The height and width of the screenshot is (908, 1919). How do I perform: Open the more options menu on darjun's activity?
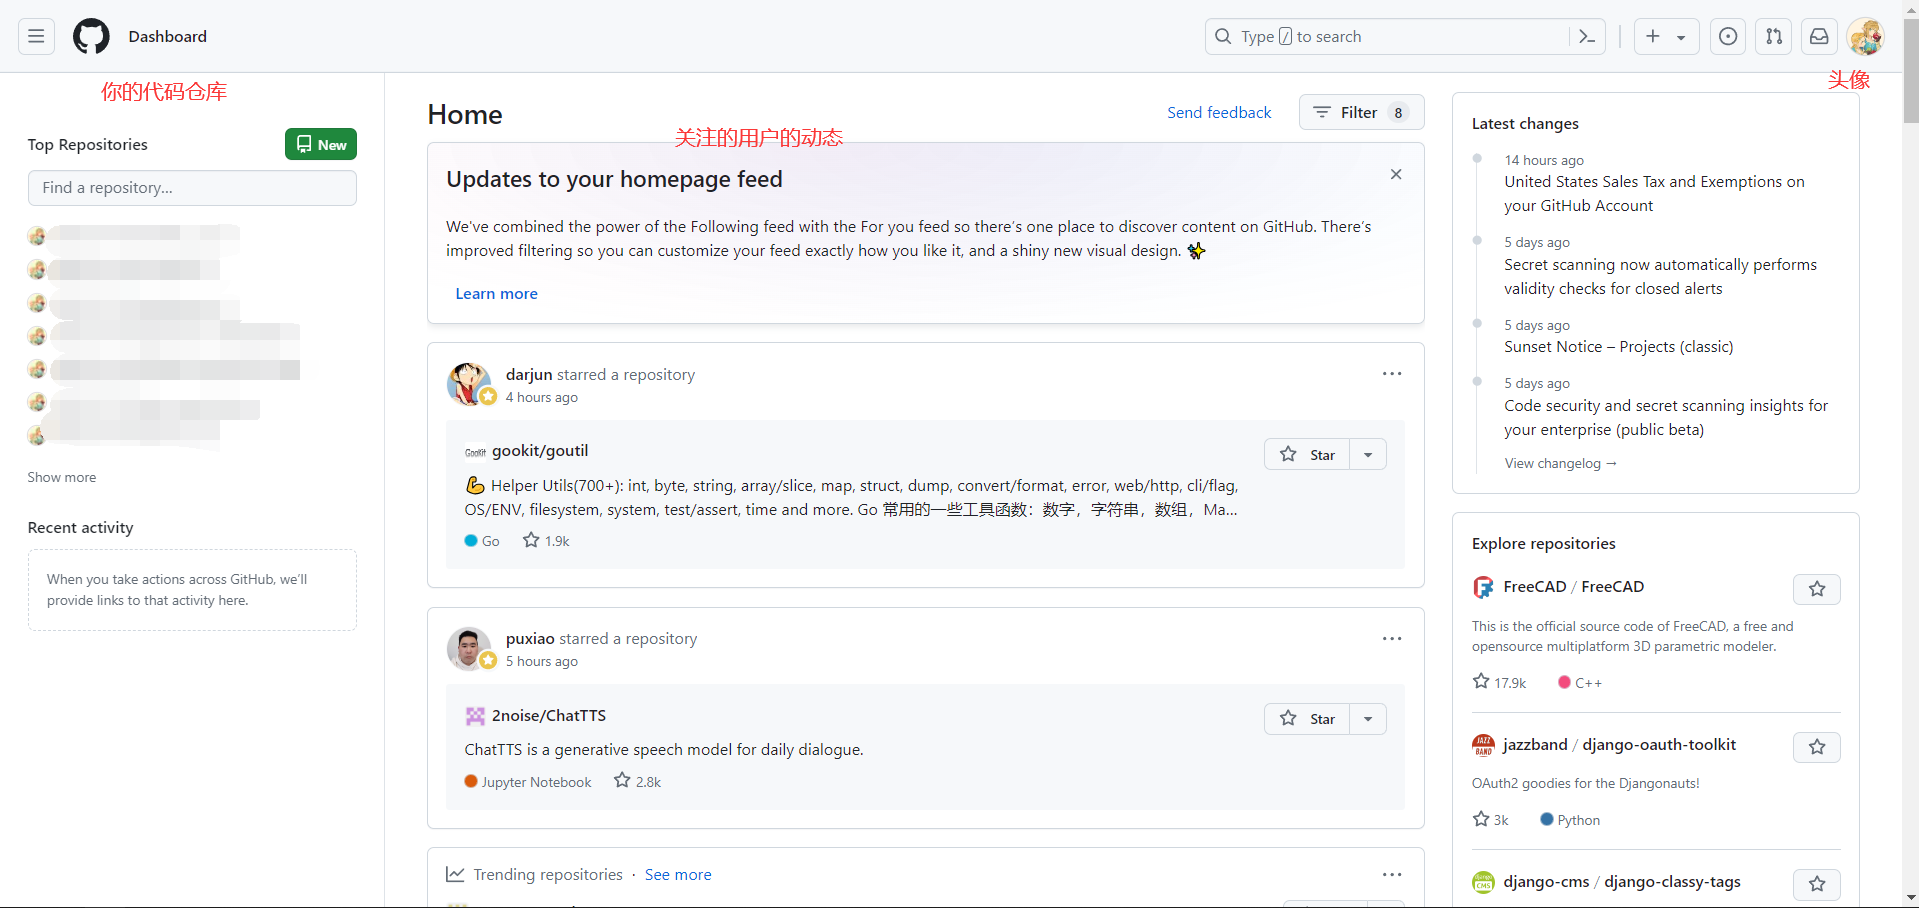pos(1391,374)
